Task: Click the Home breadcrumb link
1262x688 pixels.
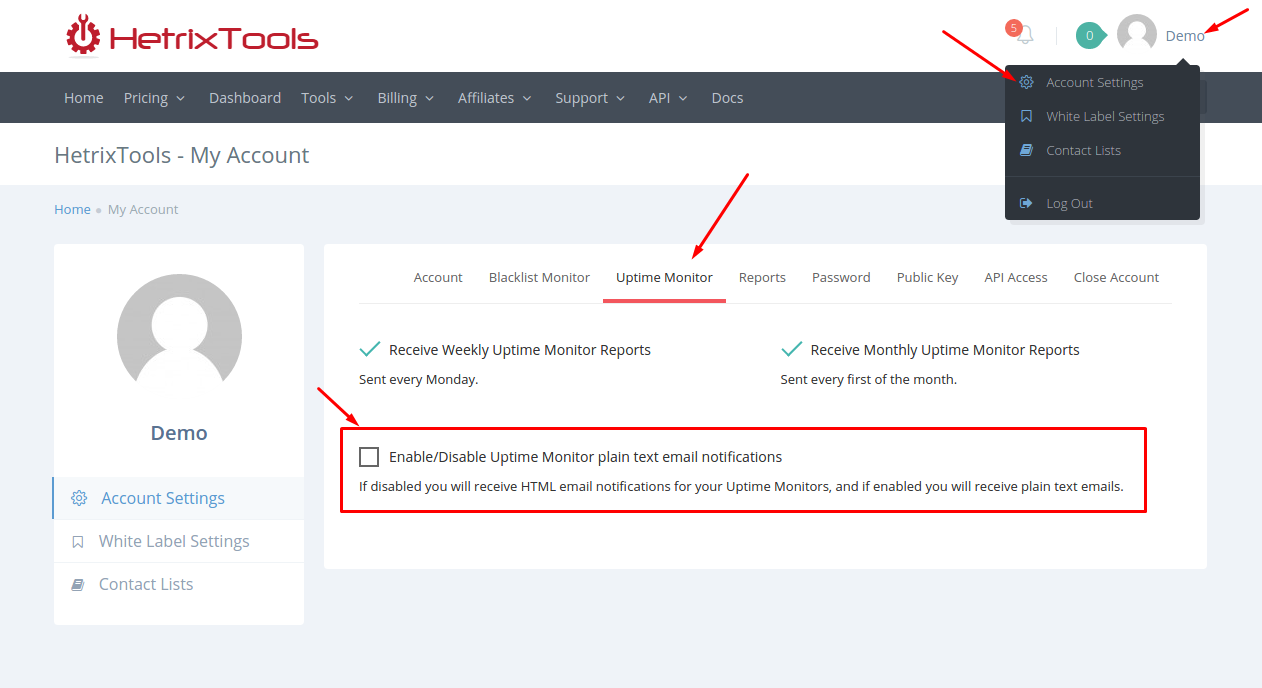Action: [x=72, y=209]
